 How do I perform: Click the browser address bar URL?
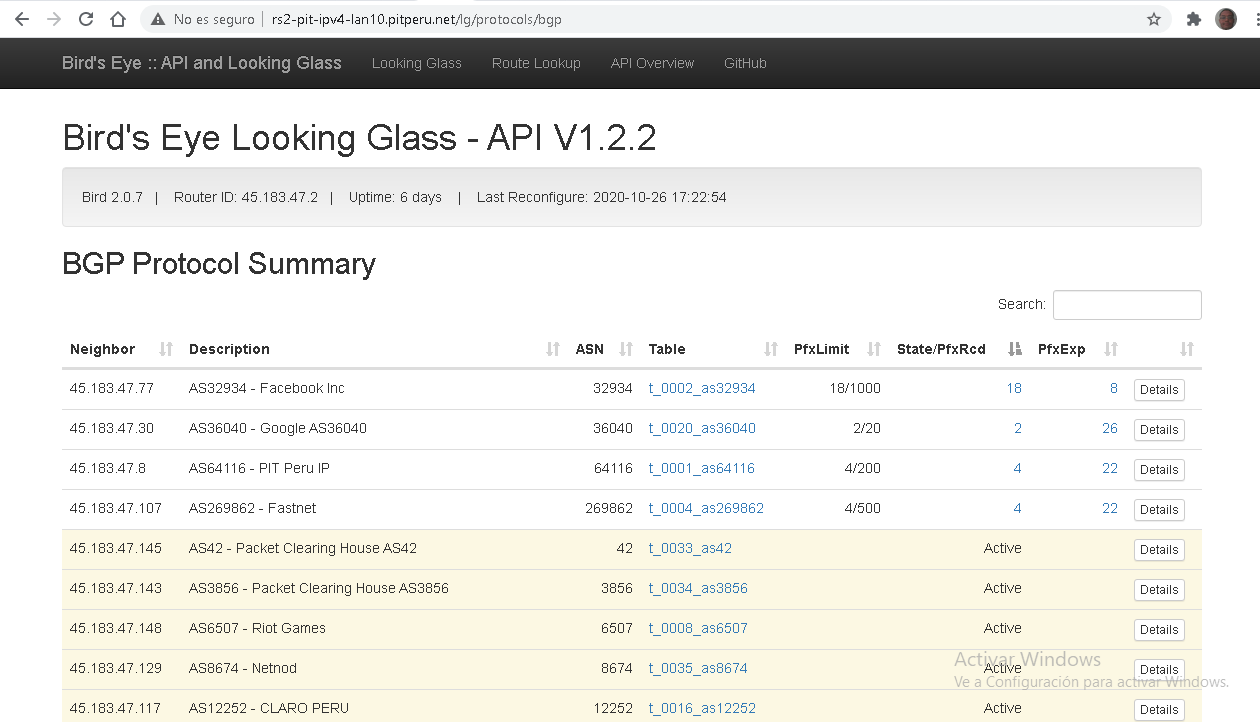[416, 19]
